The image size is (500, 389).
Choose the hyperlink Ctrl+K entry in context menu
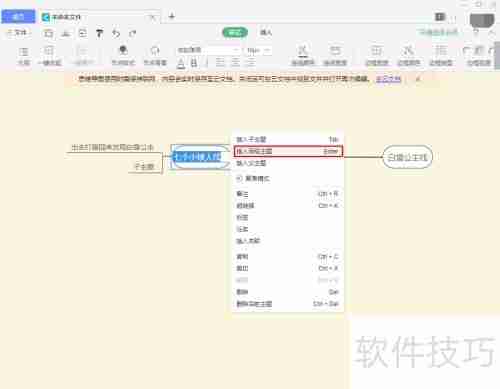(x=288, y=205)
